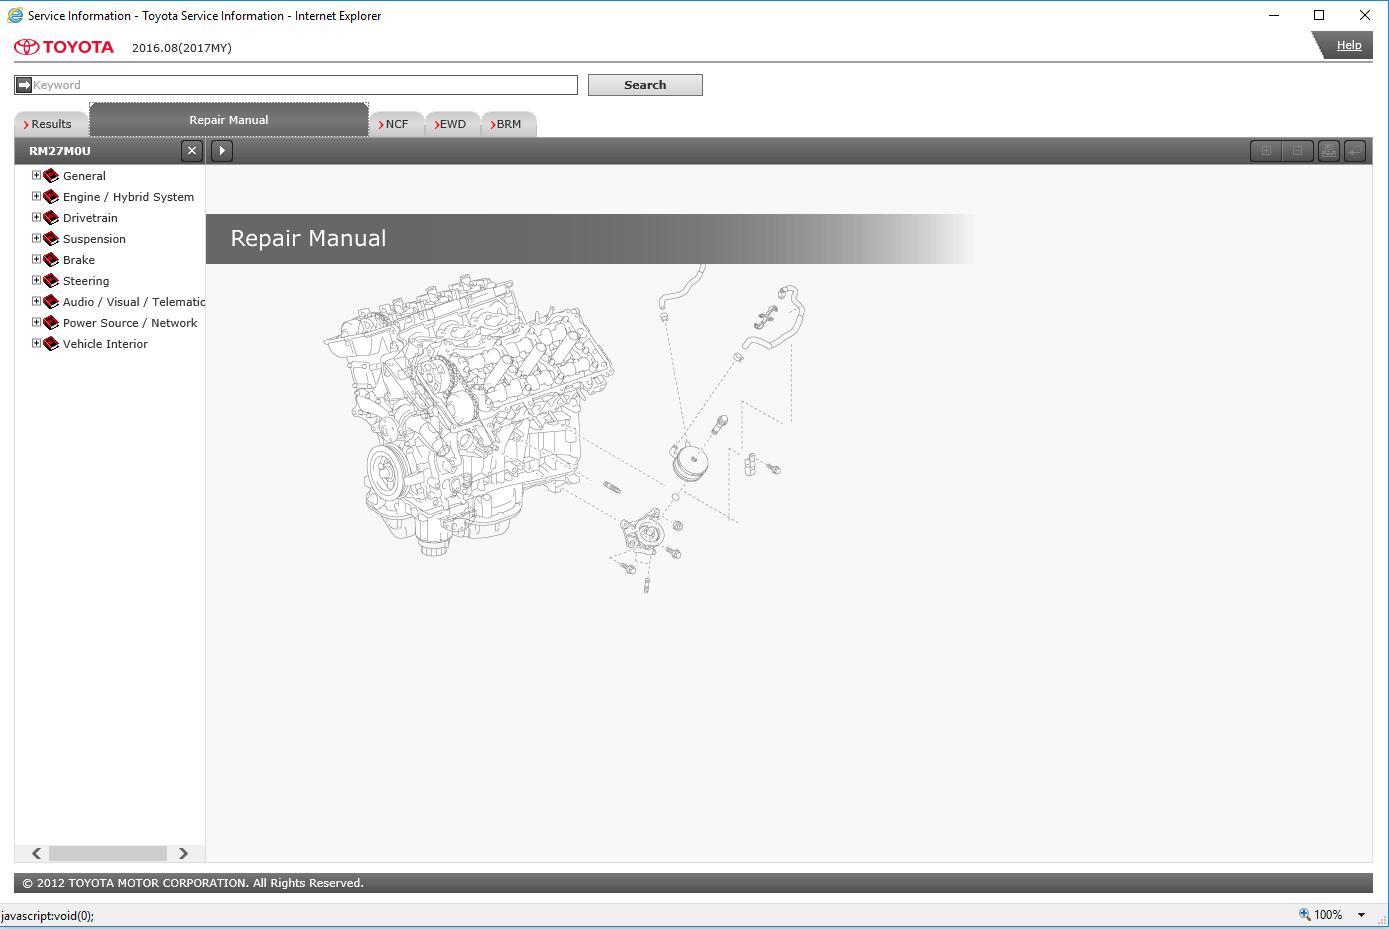
Task: Click the play arrow button beside the RM27M0U panel
Action: pyautogui.click(x=222, y=151)
